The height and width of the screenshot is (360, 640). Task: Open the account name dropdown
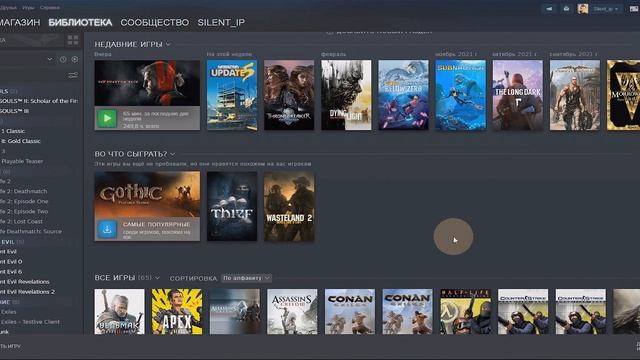pyautogui.click(x=606, y=9)
